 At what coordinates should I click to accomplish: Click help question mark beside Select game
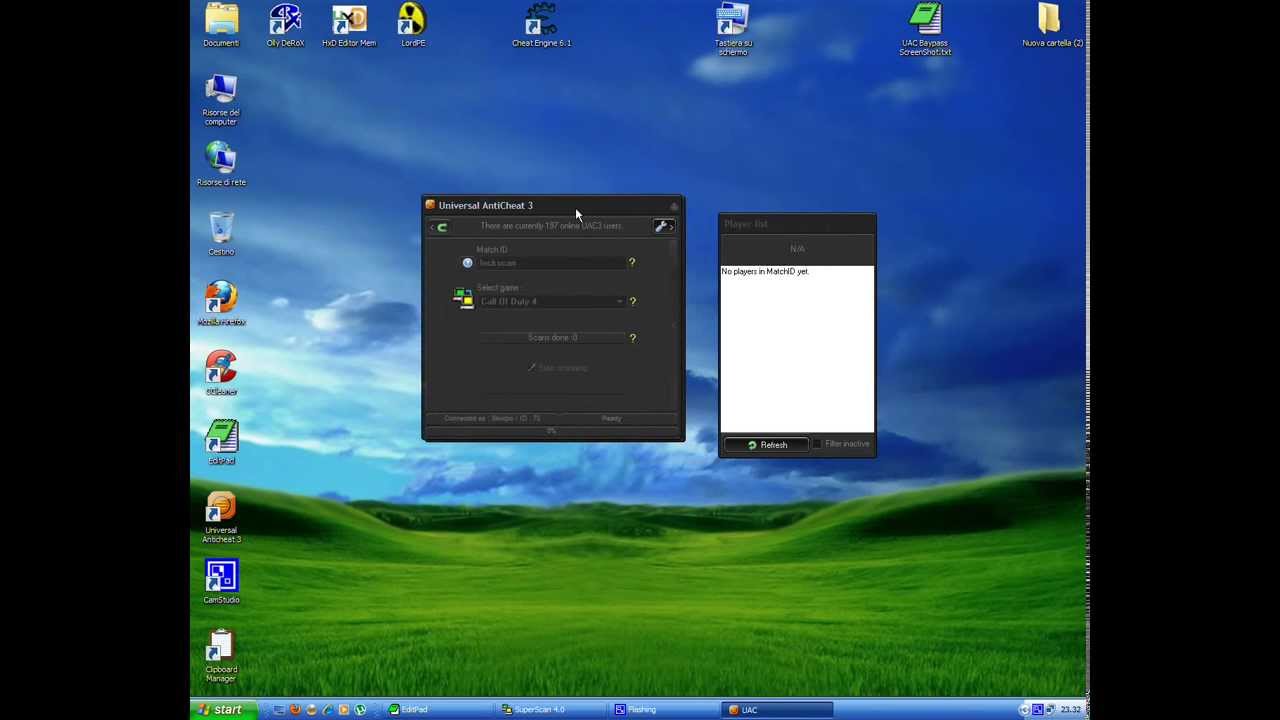[x=632, y=301]
